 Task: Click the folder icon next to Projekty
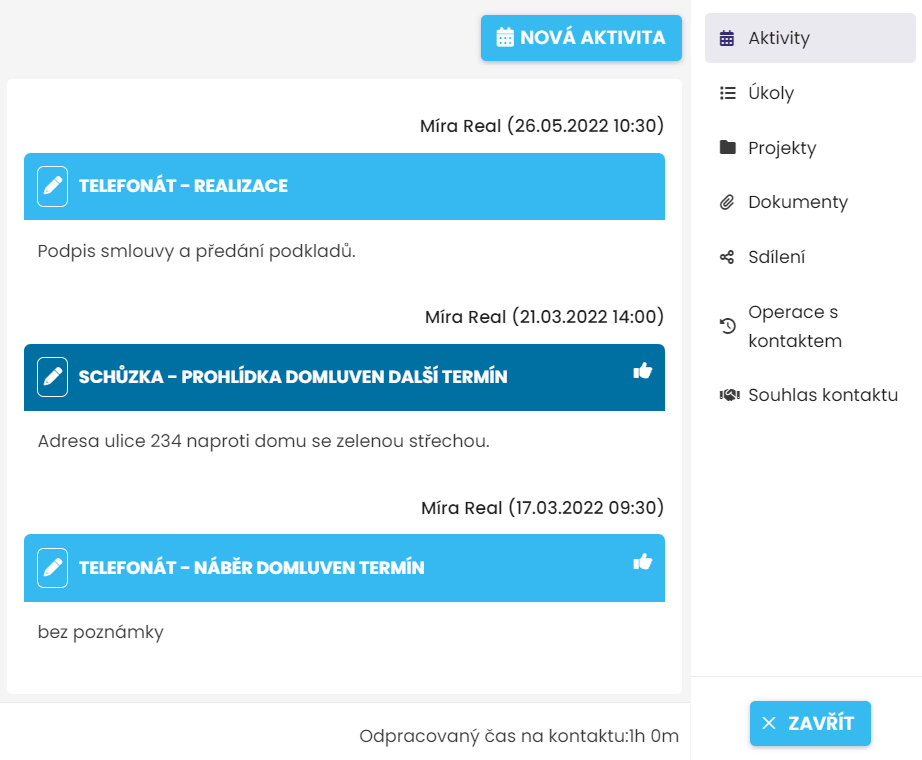click(728, 148)
